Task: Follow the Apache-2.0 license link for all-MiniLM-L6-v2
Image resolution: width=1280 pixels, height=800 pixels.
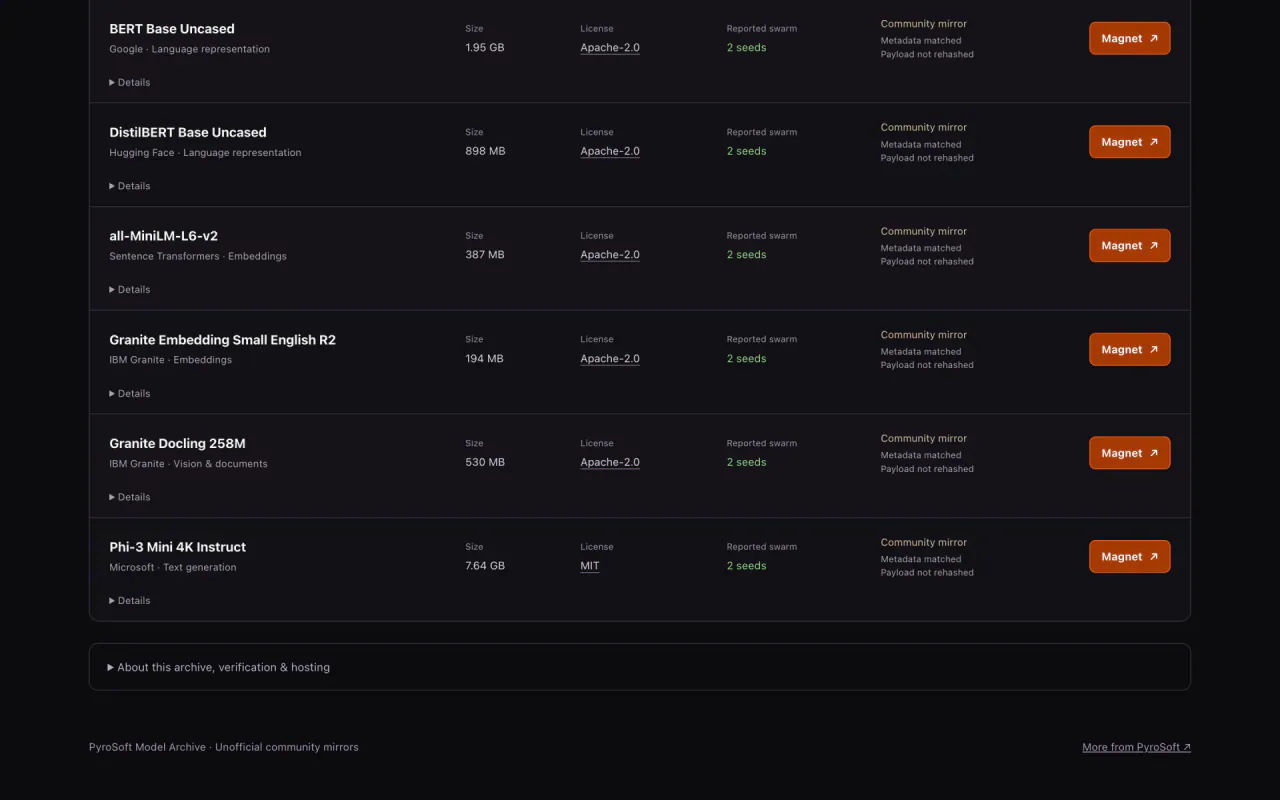Action: pos(610,255)
